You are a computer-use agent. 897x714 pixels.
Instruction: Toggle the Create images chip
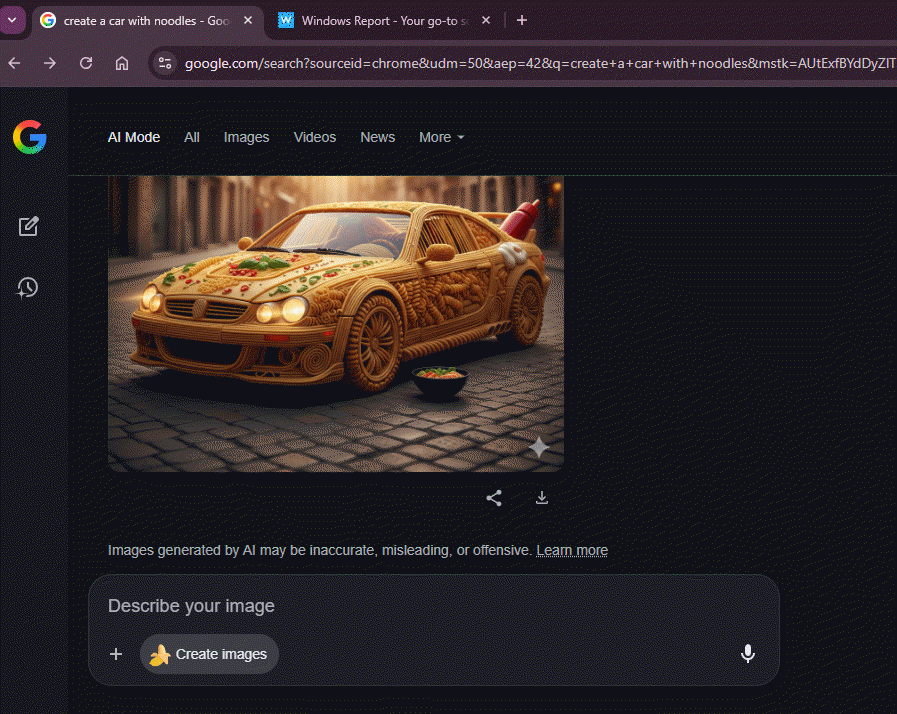[x=209, y=654]
